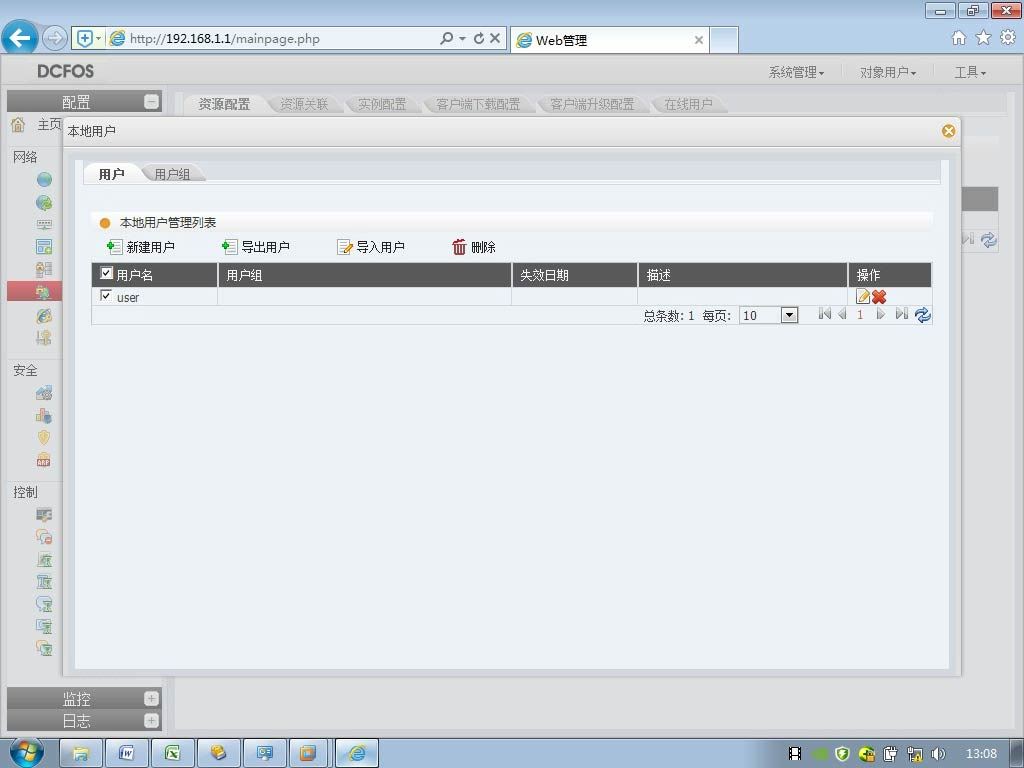Open the 工具 dropdown menu

(x=970, y=72)
